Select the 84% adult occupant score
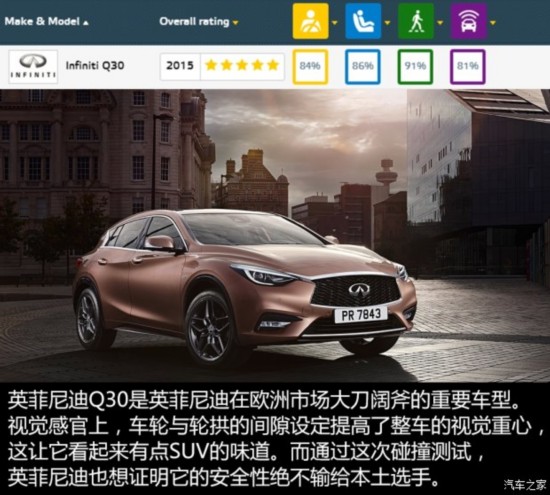Image resolution: width=550 pixels, height=495 pixels. click(x=310, y=67)
